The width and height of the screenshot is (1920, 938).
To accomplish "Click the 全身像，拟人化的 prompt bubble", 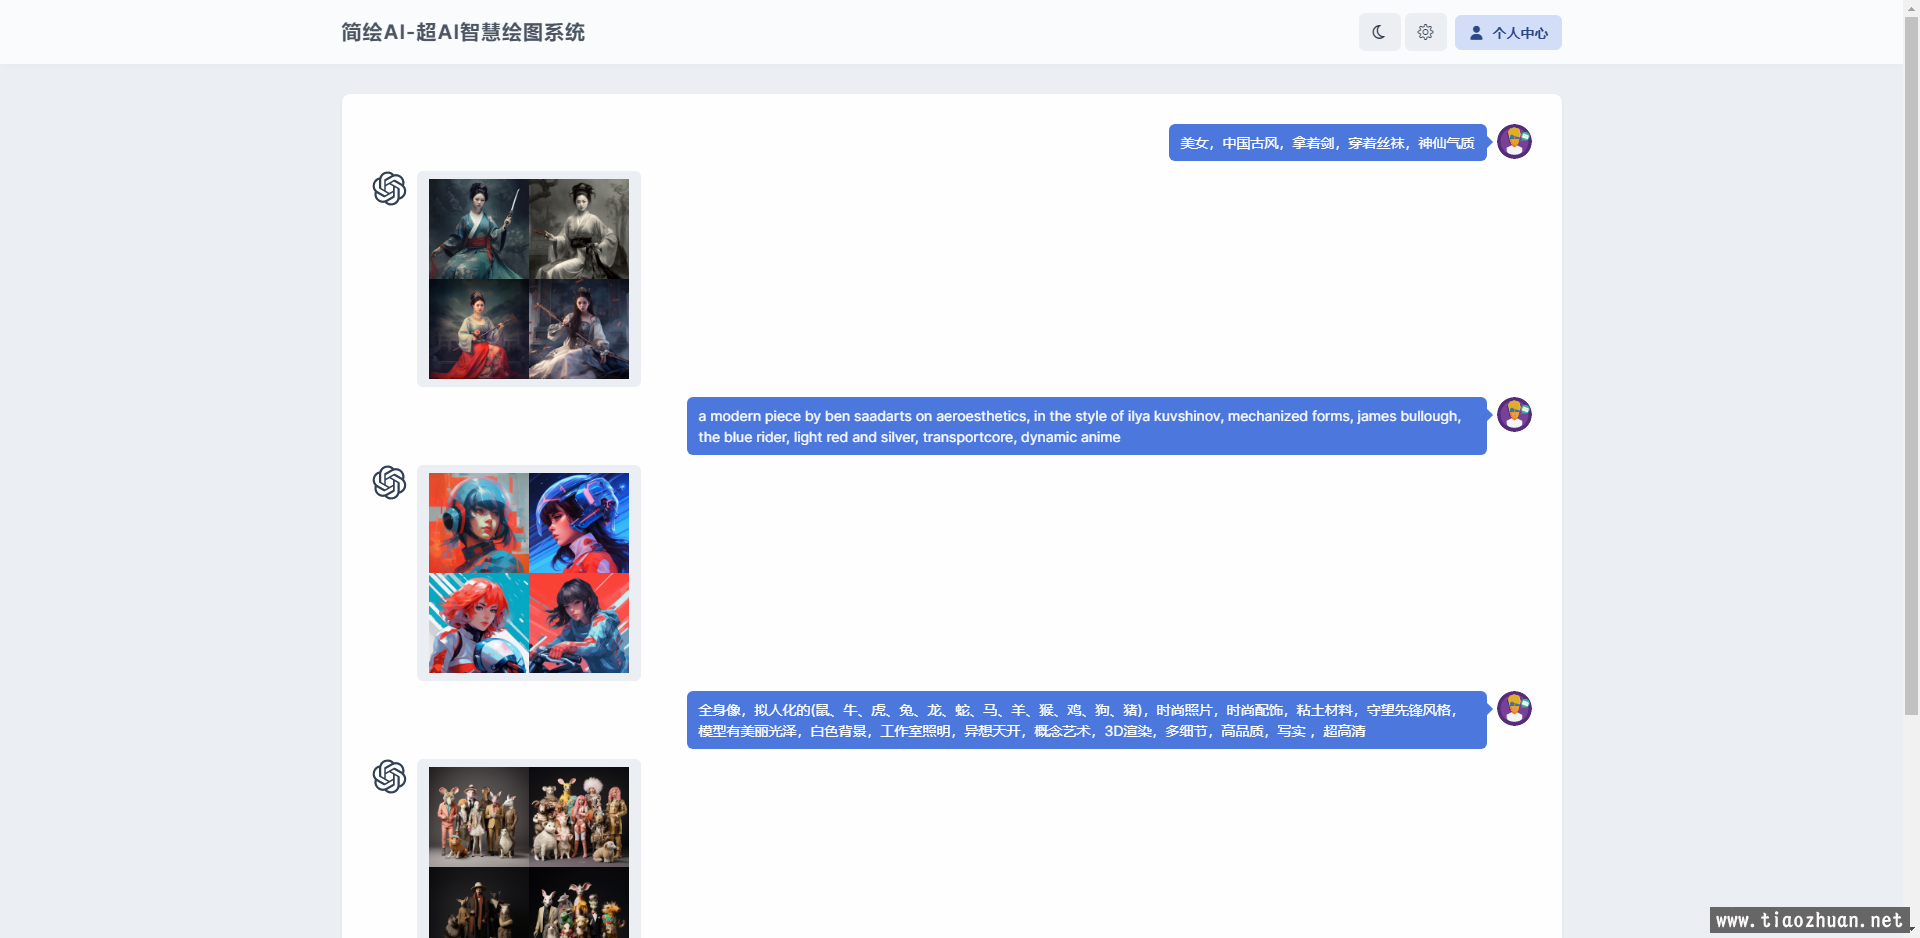I will (1086, 720).
